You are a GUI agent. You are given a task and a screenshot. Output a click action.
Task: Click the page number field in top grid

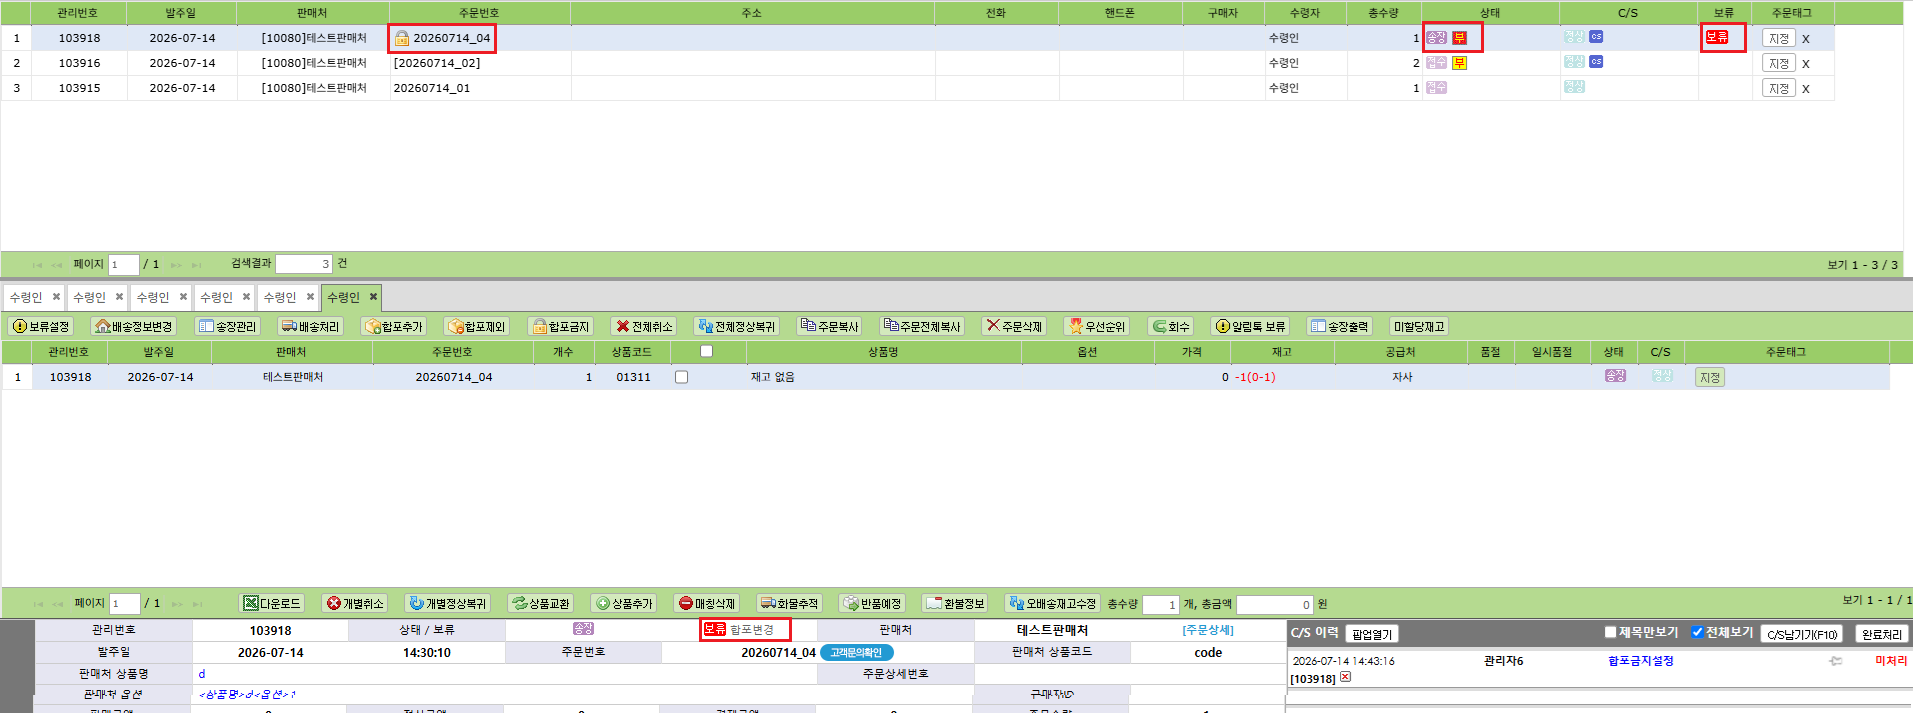tap(123, 264)
